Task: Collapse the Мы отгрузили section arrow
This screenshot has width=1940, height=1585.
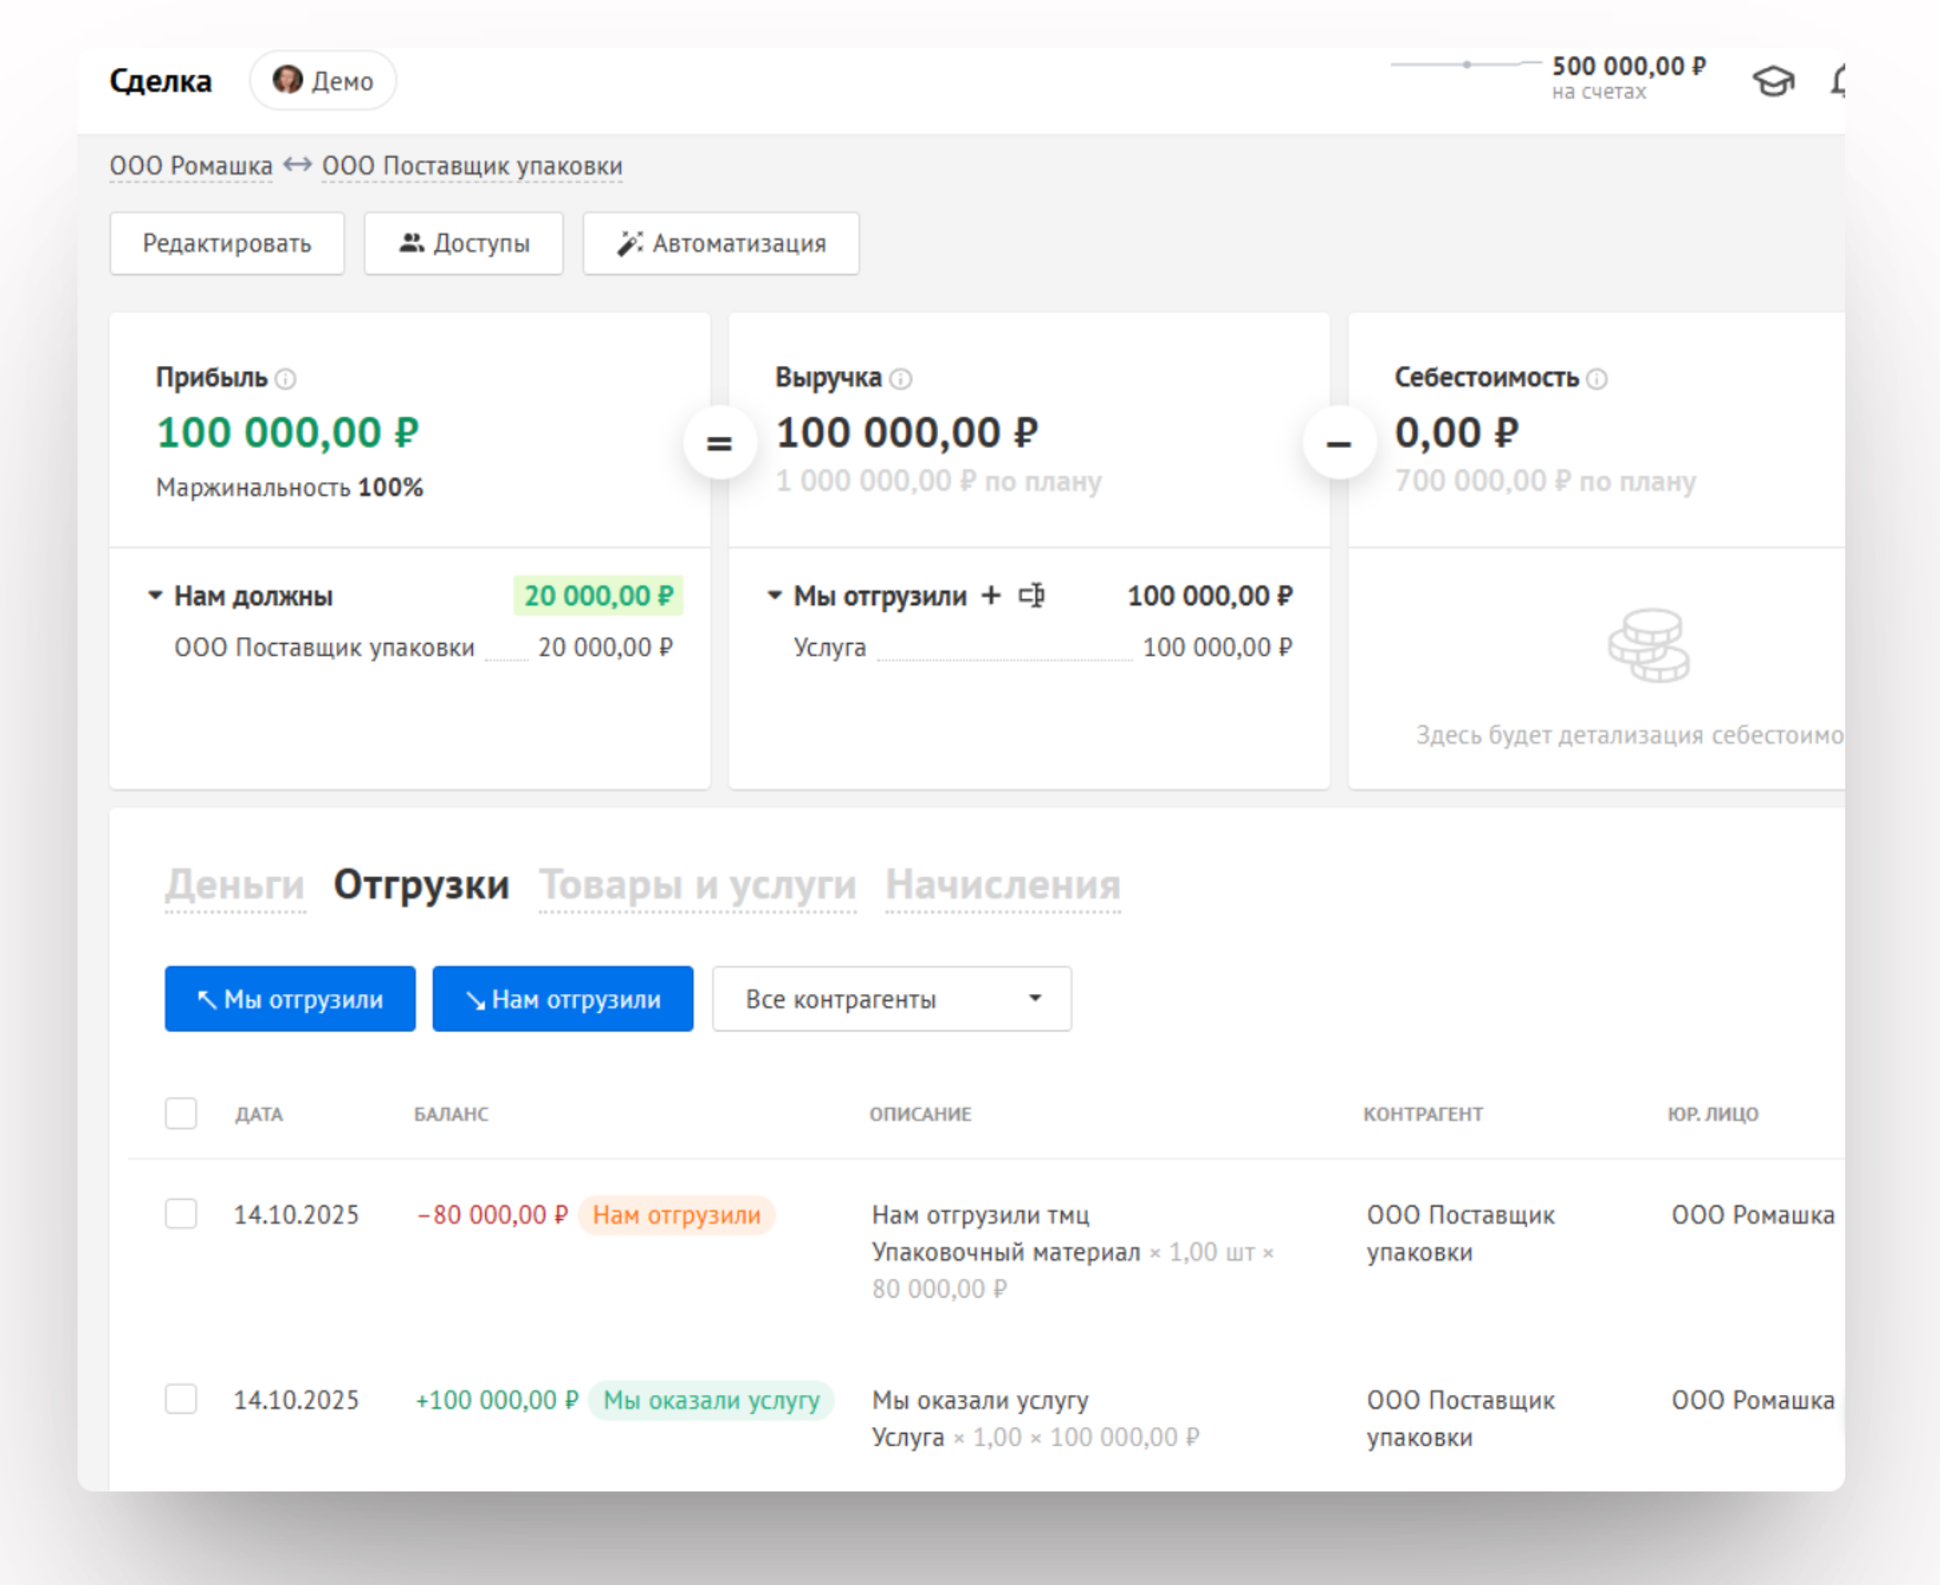Action: [774, 596]
